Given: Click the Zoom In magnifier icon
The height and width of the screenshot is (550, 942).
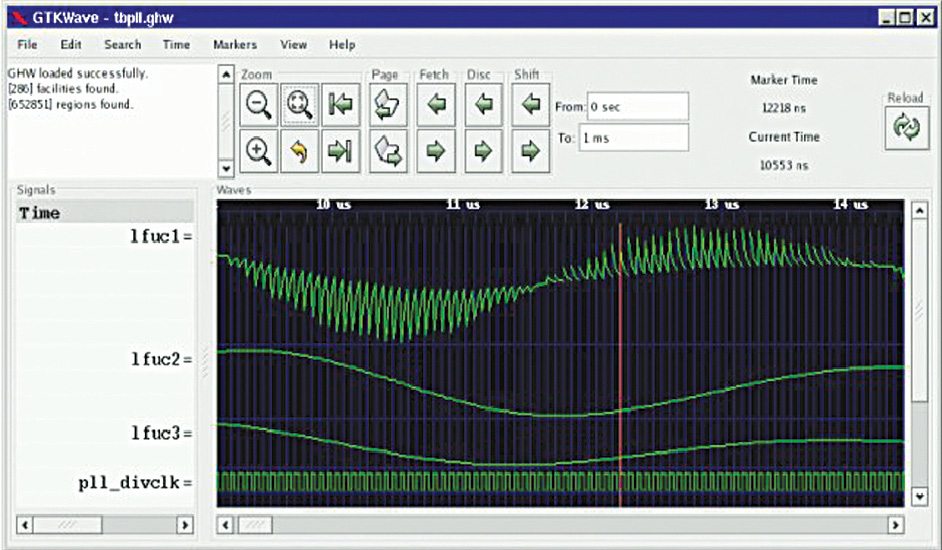Looking at the screenshot, I should coord(259,151).
